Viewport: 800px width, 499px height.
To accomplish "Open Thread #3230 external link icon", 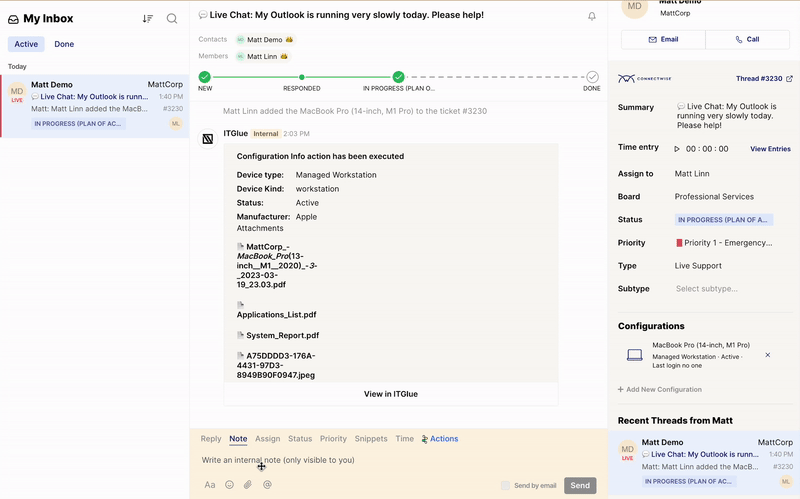I will pyautogui.click(x=789, y=79).
